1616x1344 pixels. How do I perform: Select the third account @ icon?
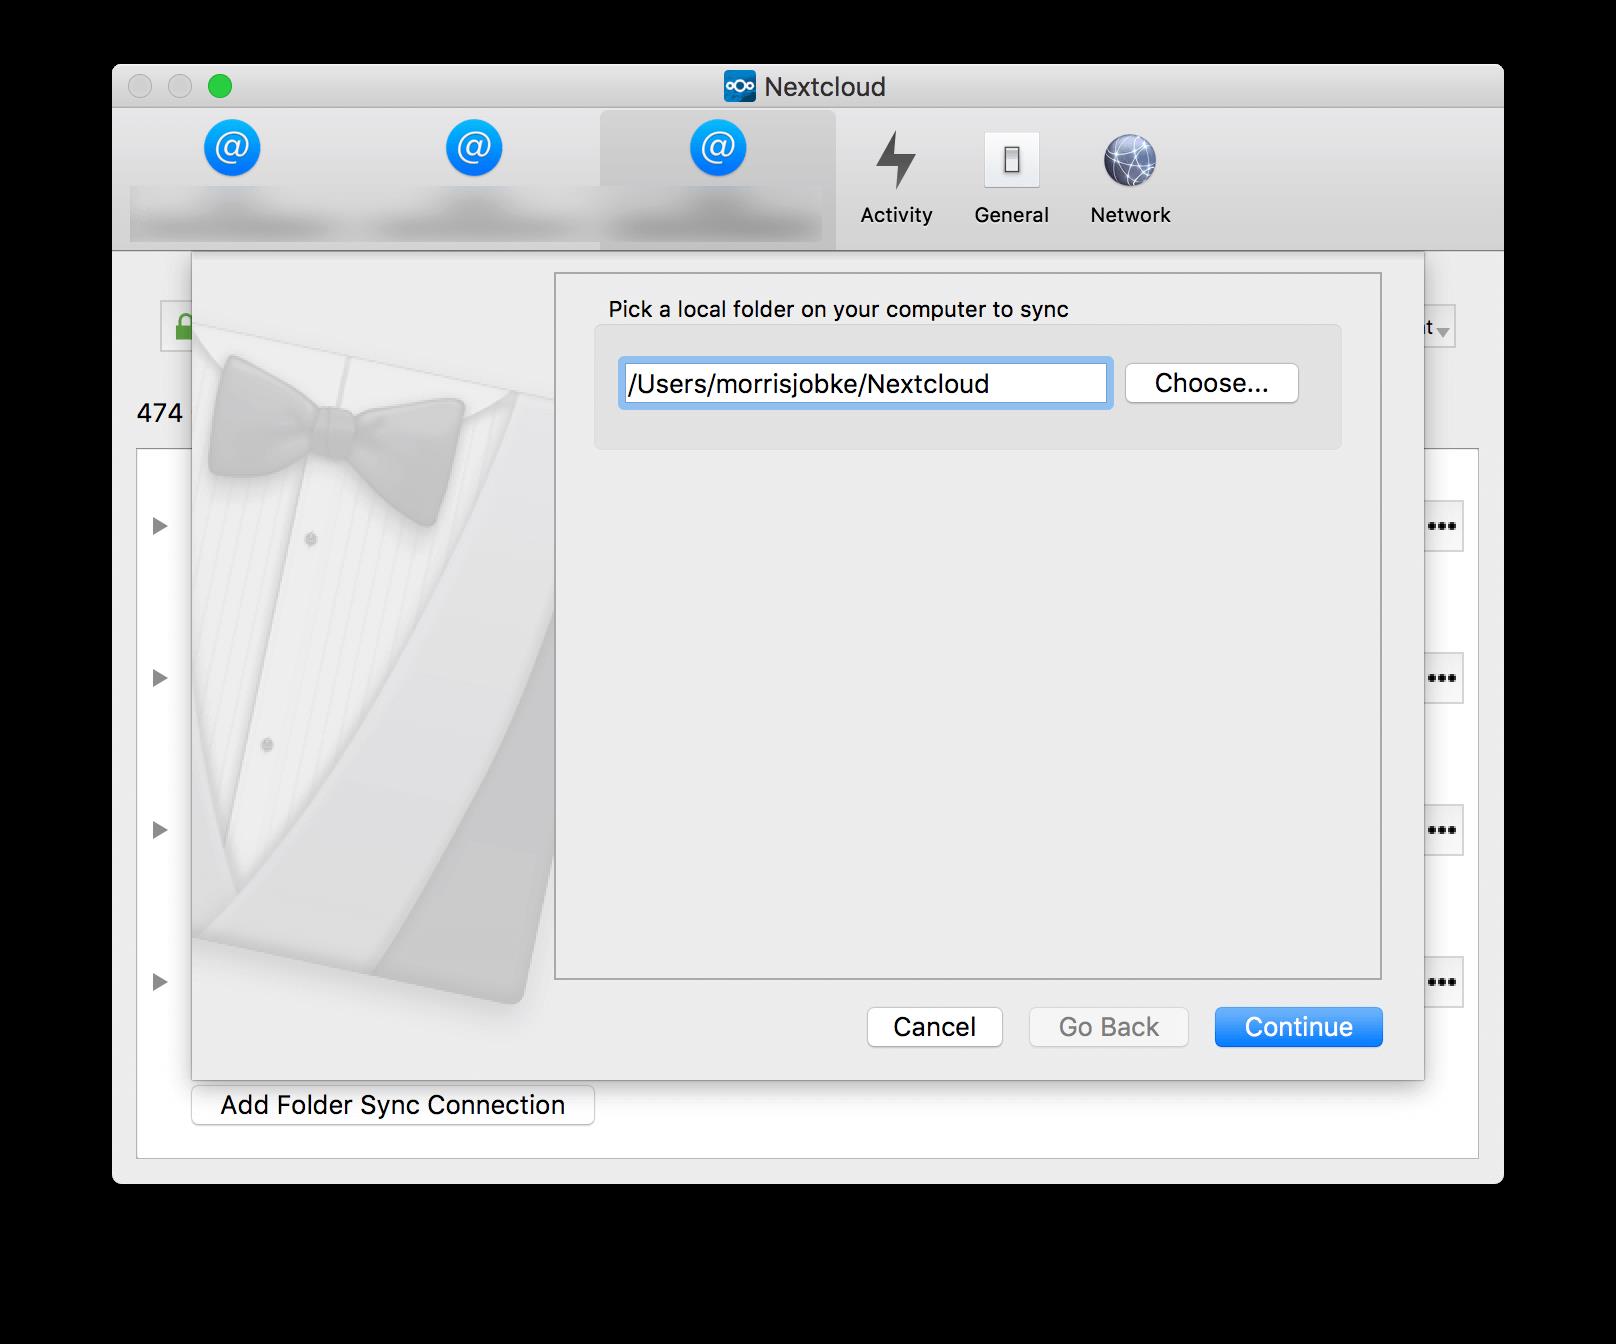tap(718, 149)
